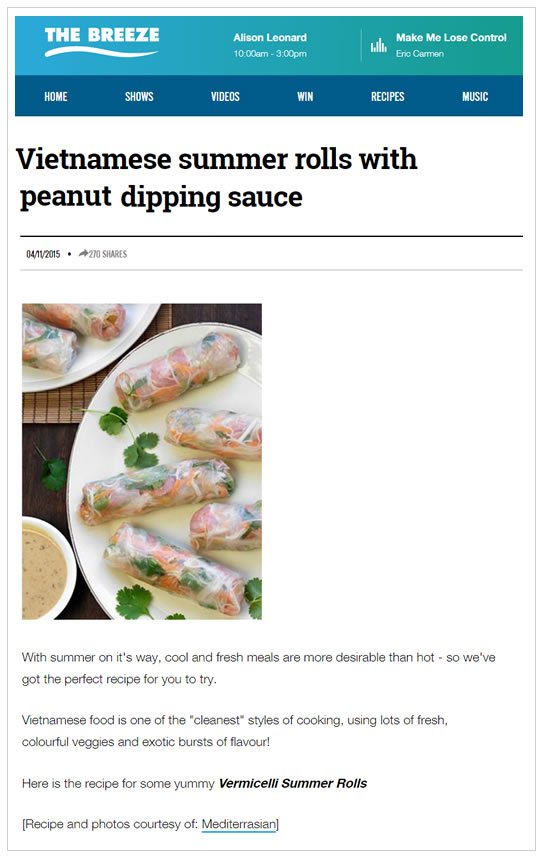Click The Breeze logo
This screenshot has width=543, height=863.
click(102, 42)
